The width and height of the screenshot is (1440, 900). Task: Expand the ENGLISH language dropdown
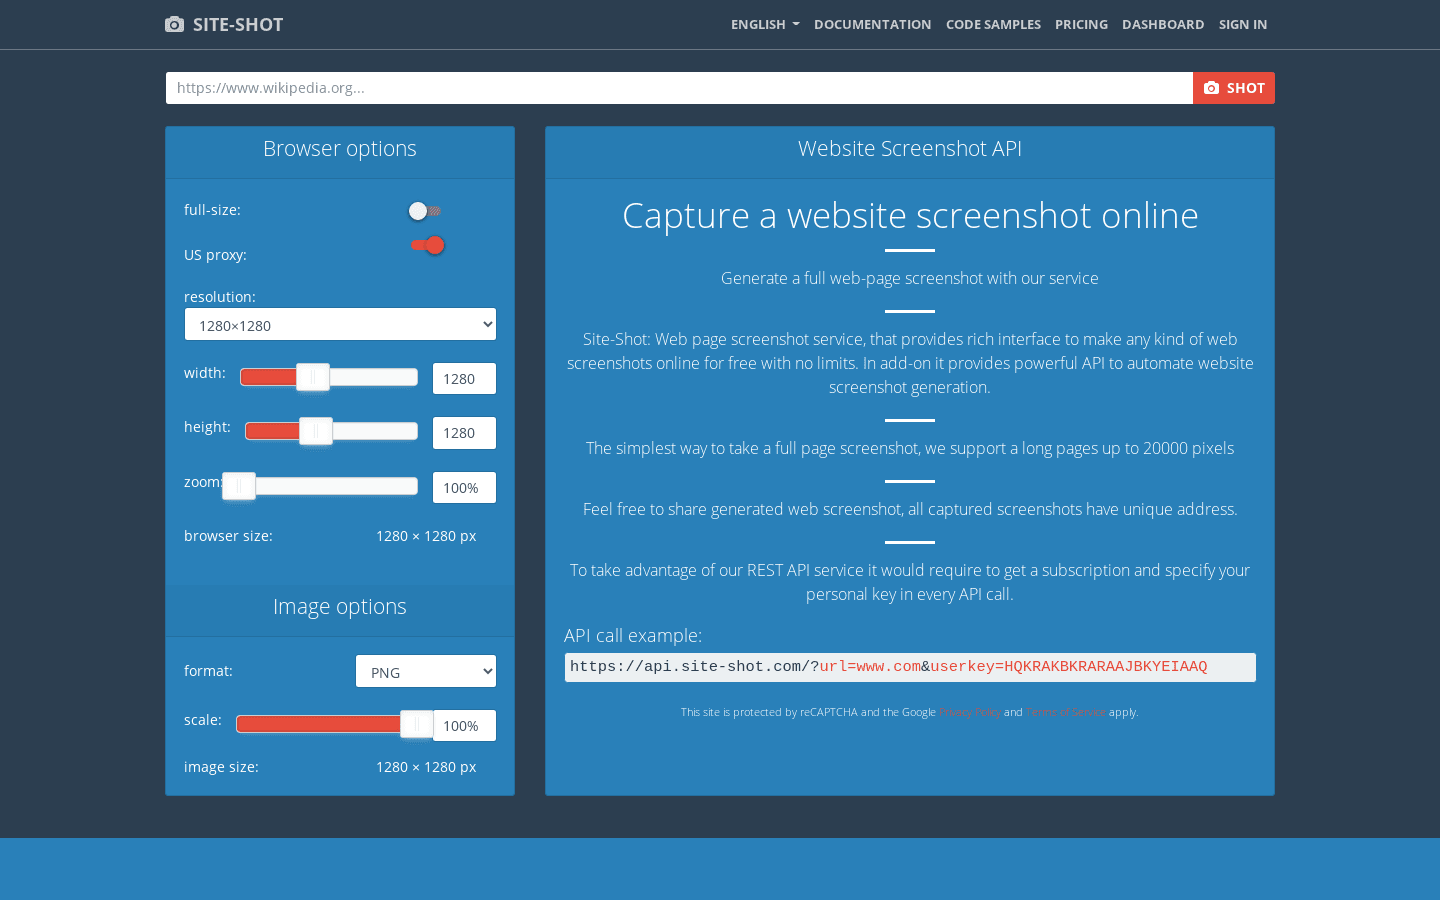(x=765, y=24)
